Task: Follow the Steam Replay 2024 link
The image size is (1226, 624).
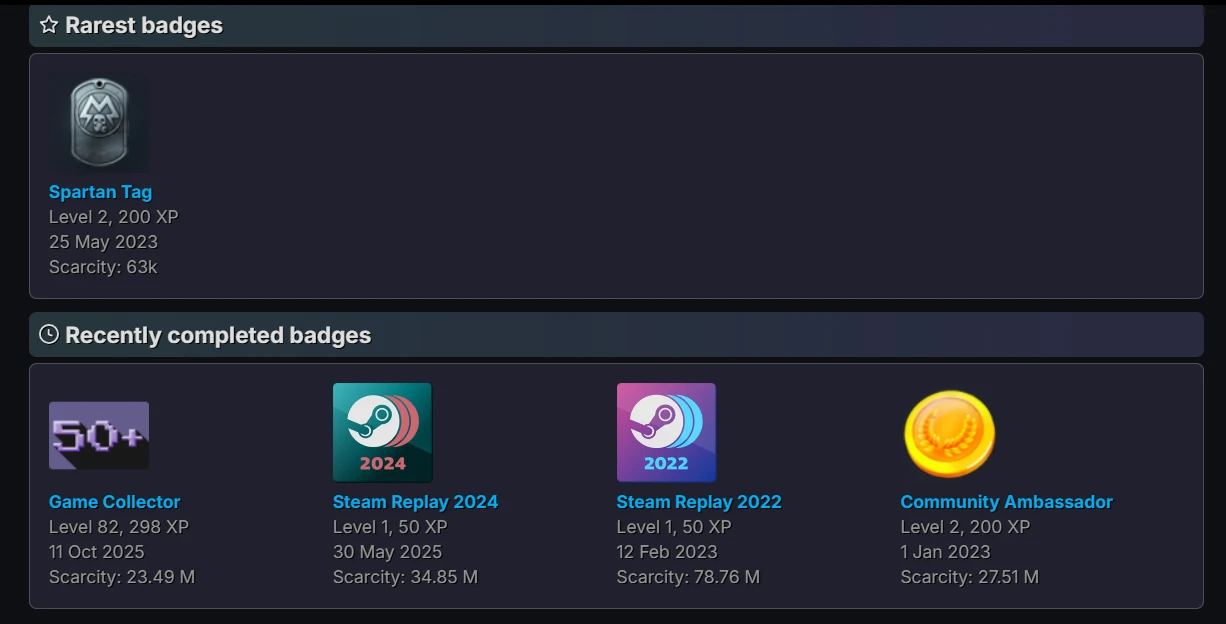Action: click(x=415, y=502)
